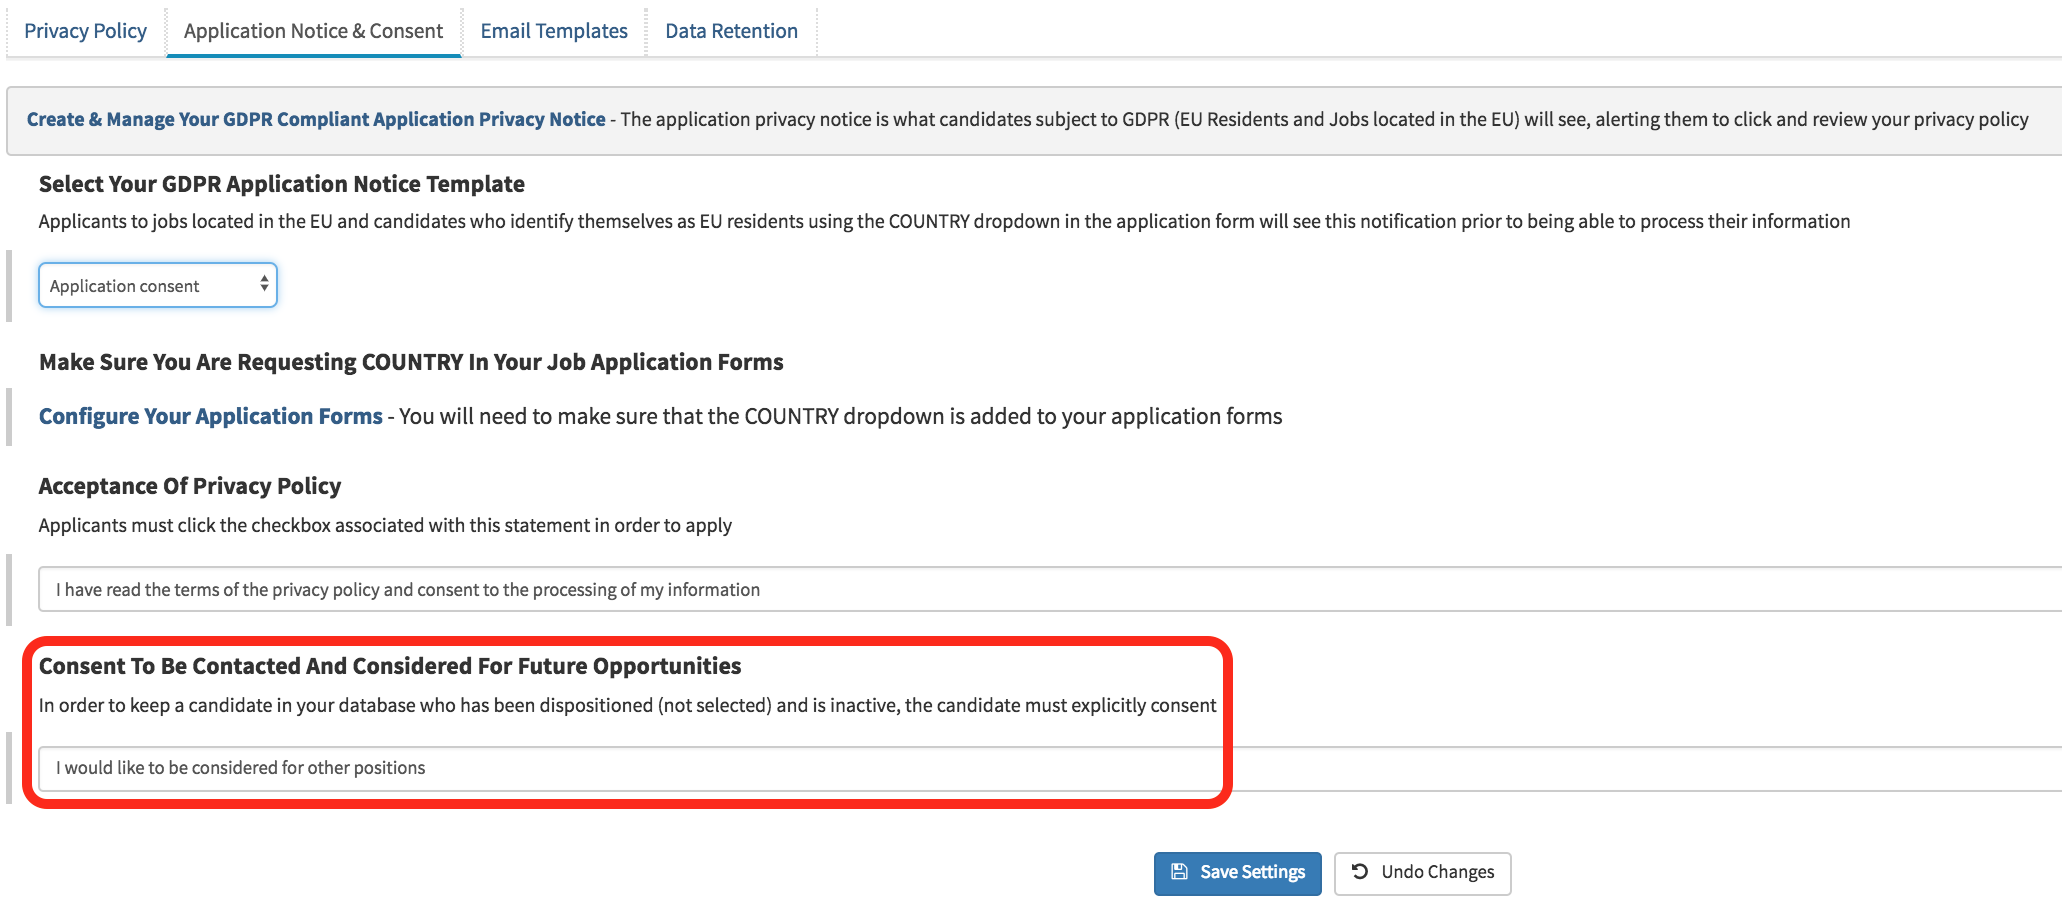The image size is (2062, 908).
Task: Click the floppy disk icon on Save Settings
Action: point(1179,872)
